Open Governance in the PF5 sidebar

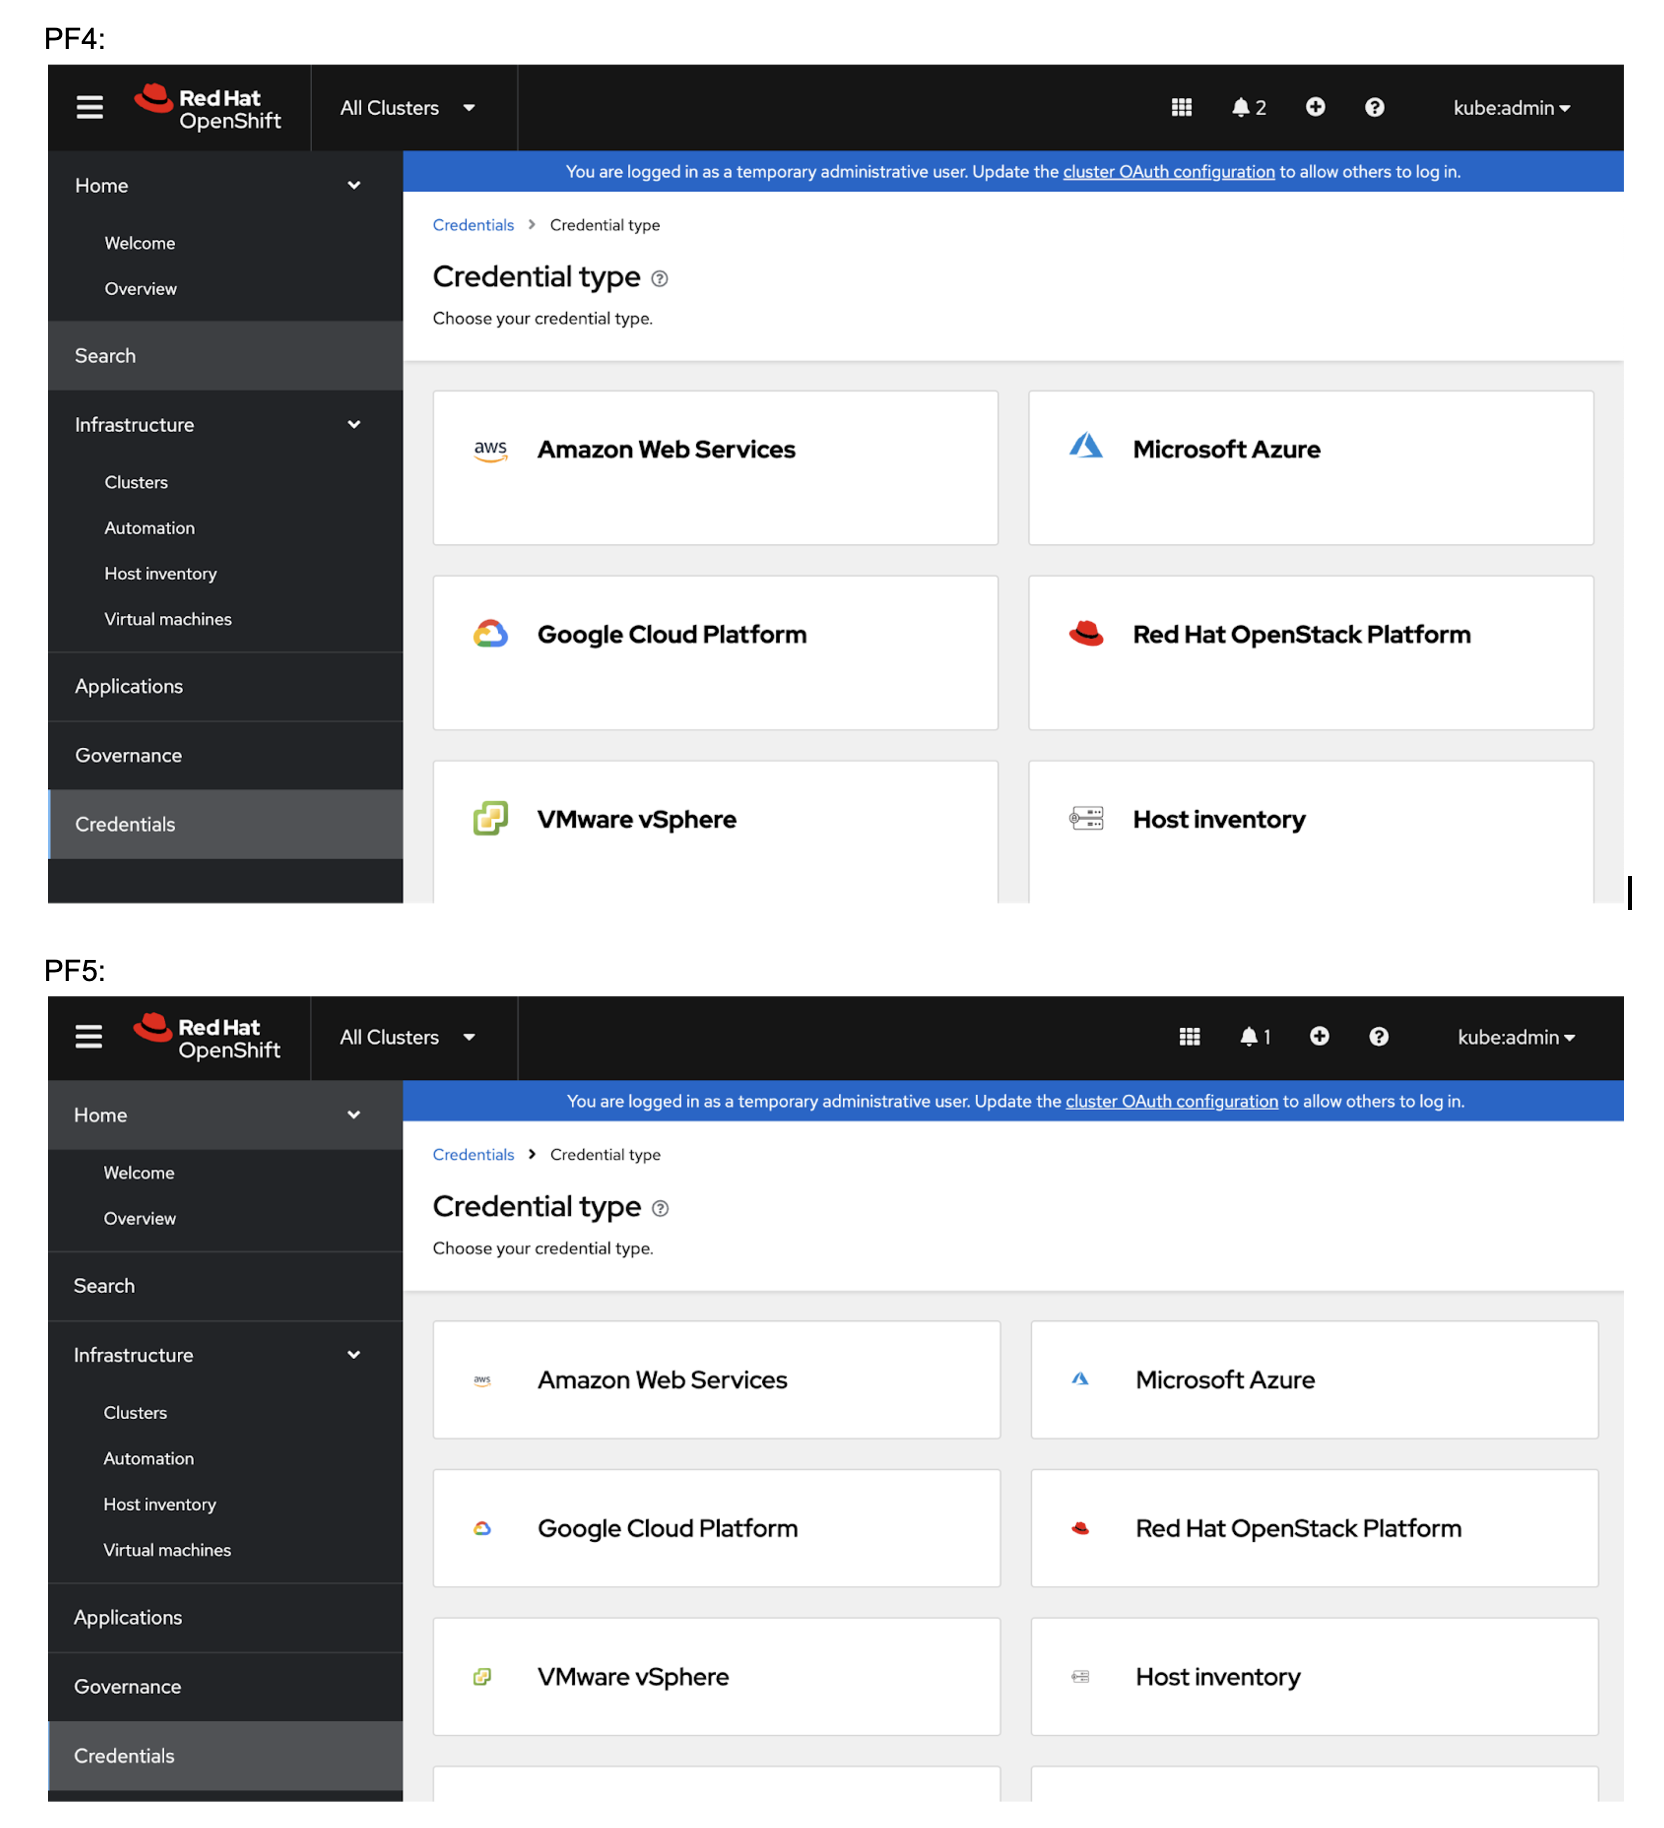(x=226, y=1687)
